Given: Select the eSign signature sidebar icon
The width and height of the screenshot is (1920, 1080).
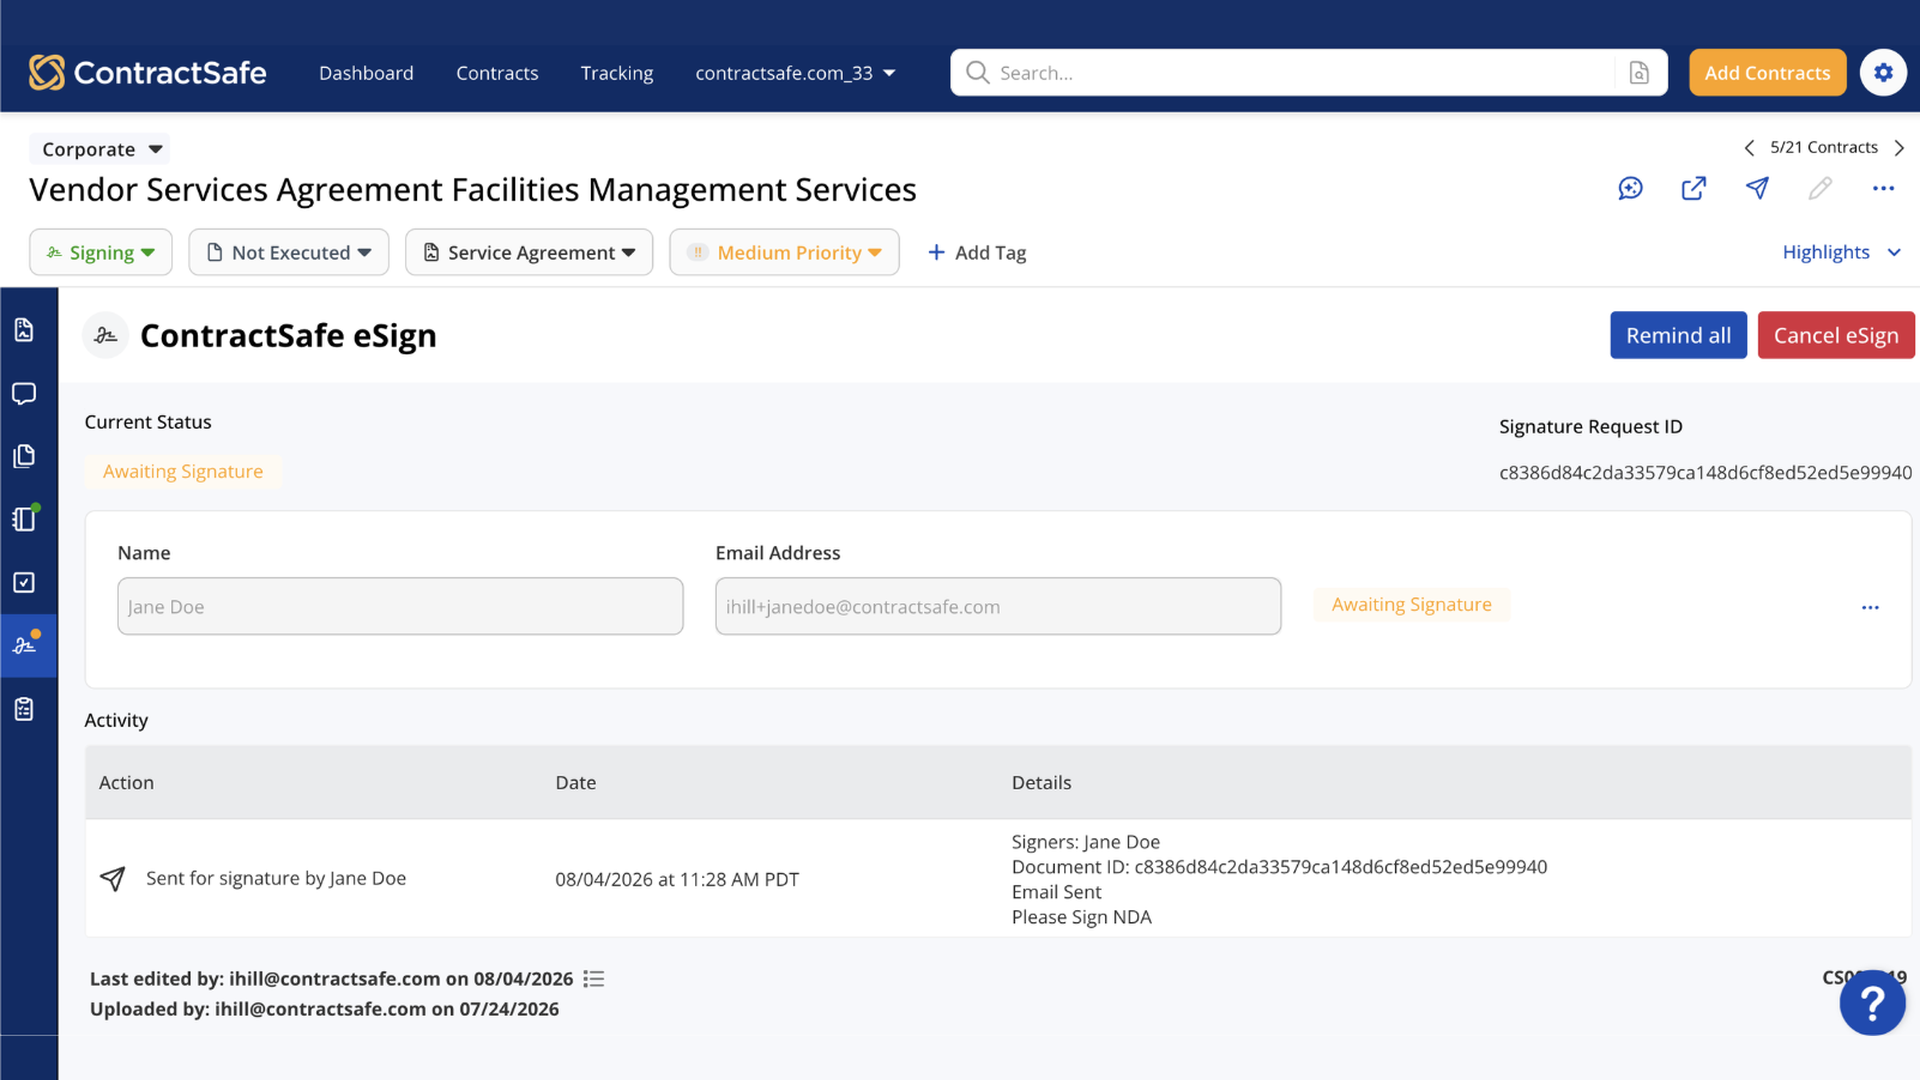Looking at the screenshot, I should pos(27,645).
